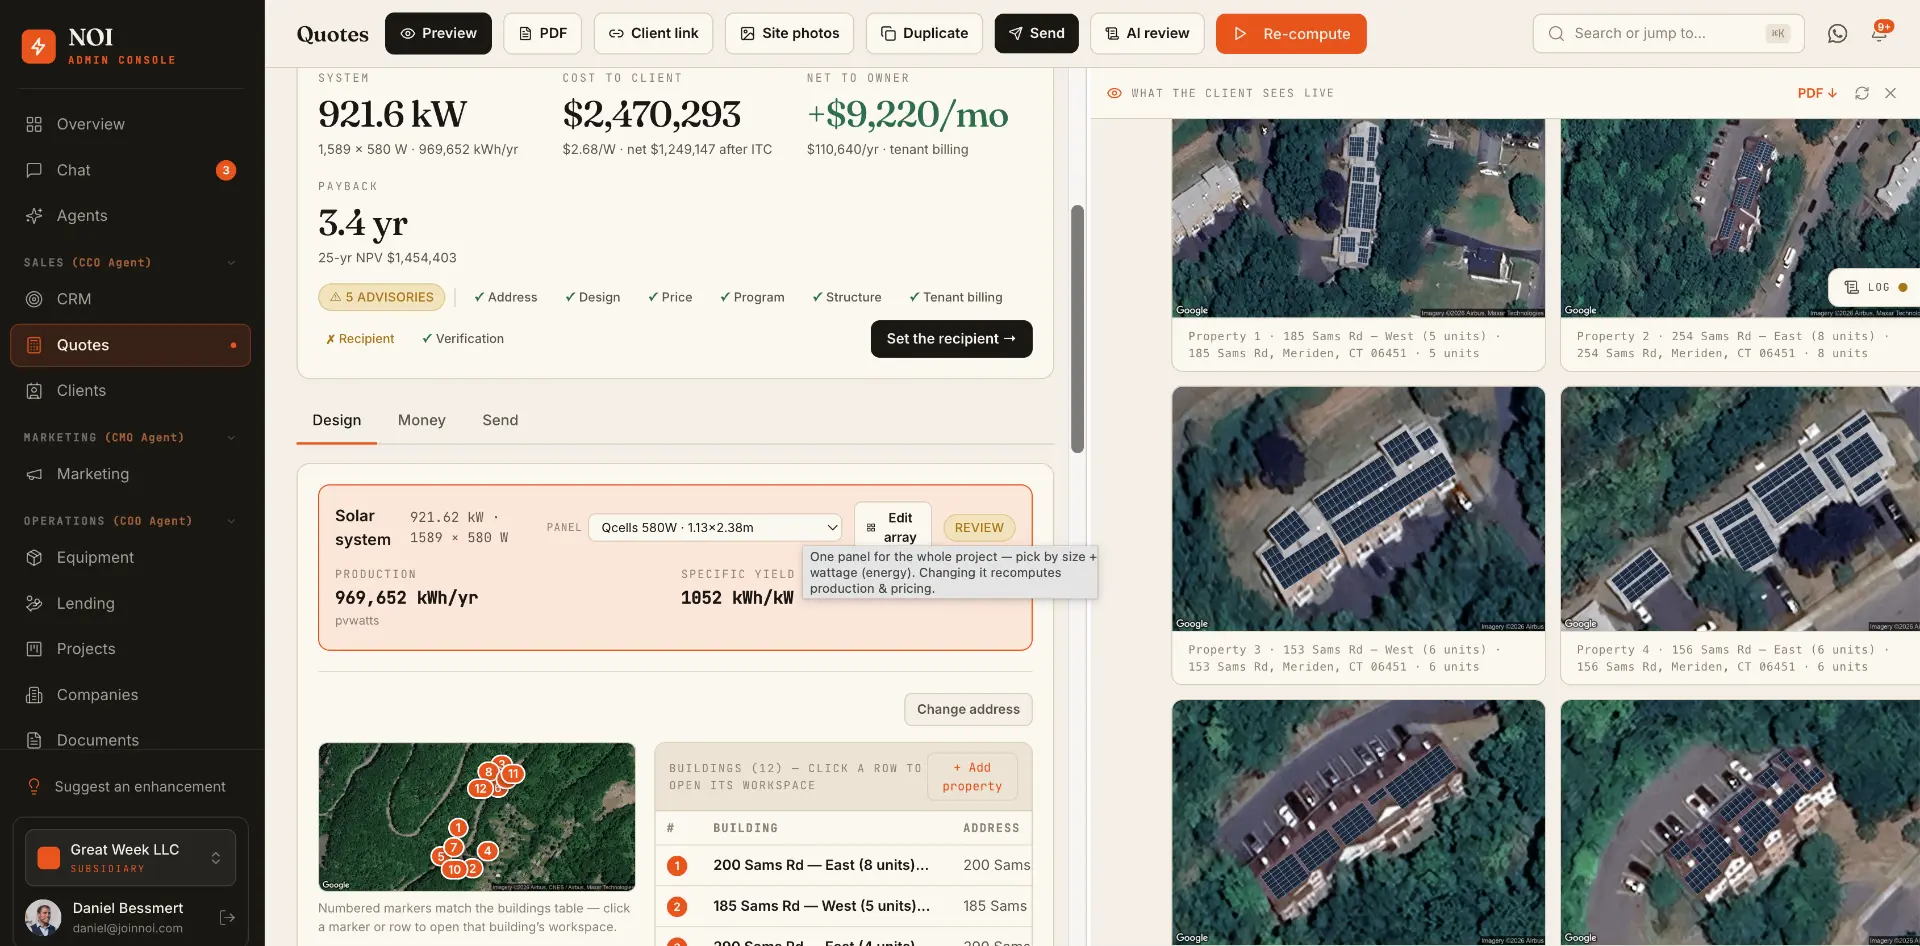Open Site photos from toolbar
The width and height of the screenshot is (1920, 946).
point(789,34)
